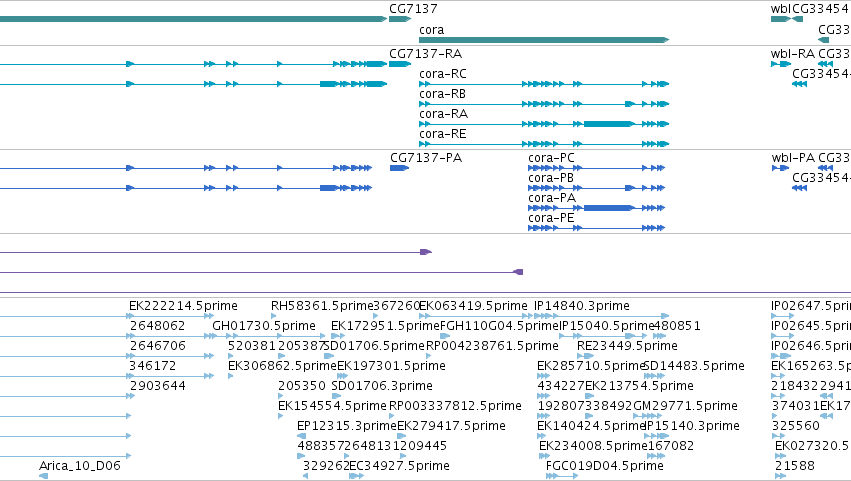Viewport: 851px width, 481px height.
Task: Select EST IP15040.5prime
Action: point(607,326)
